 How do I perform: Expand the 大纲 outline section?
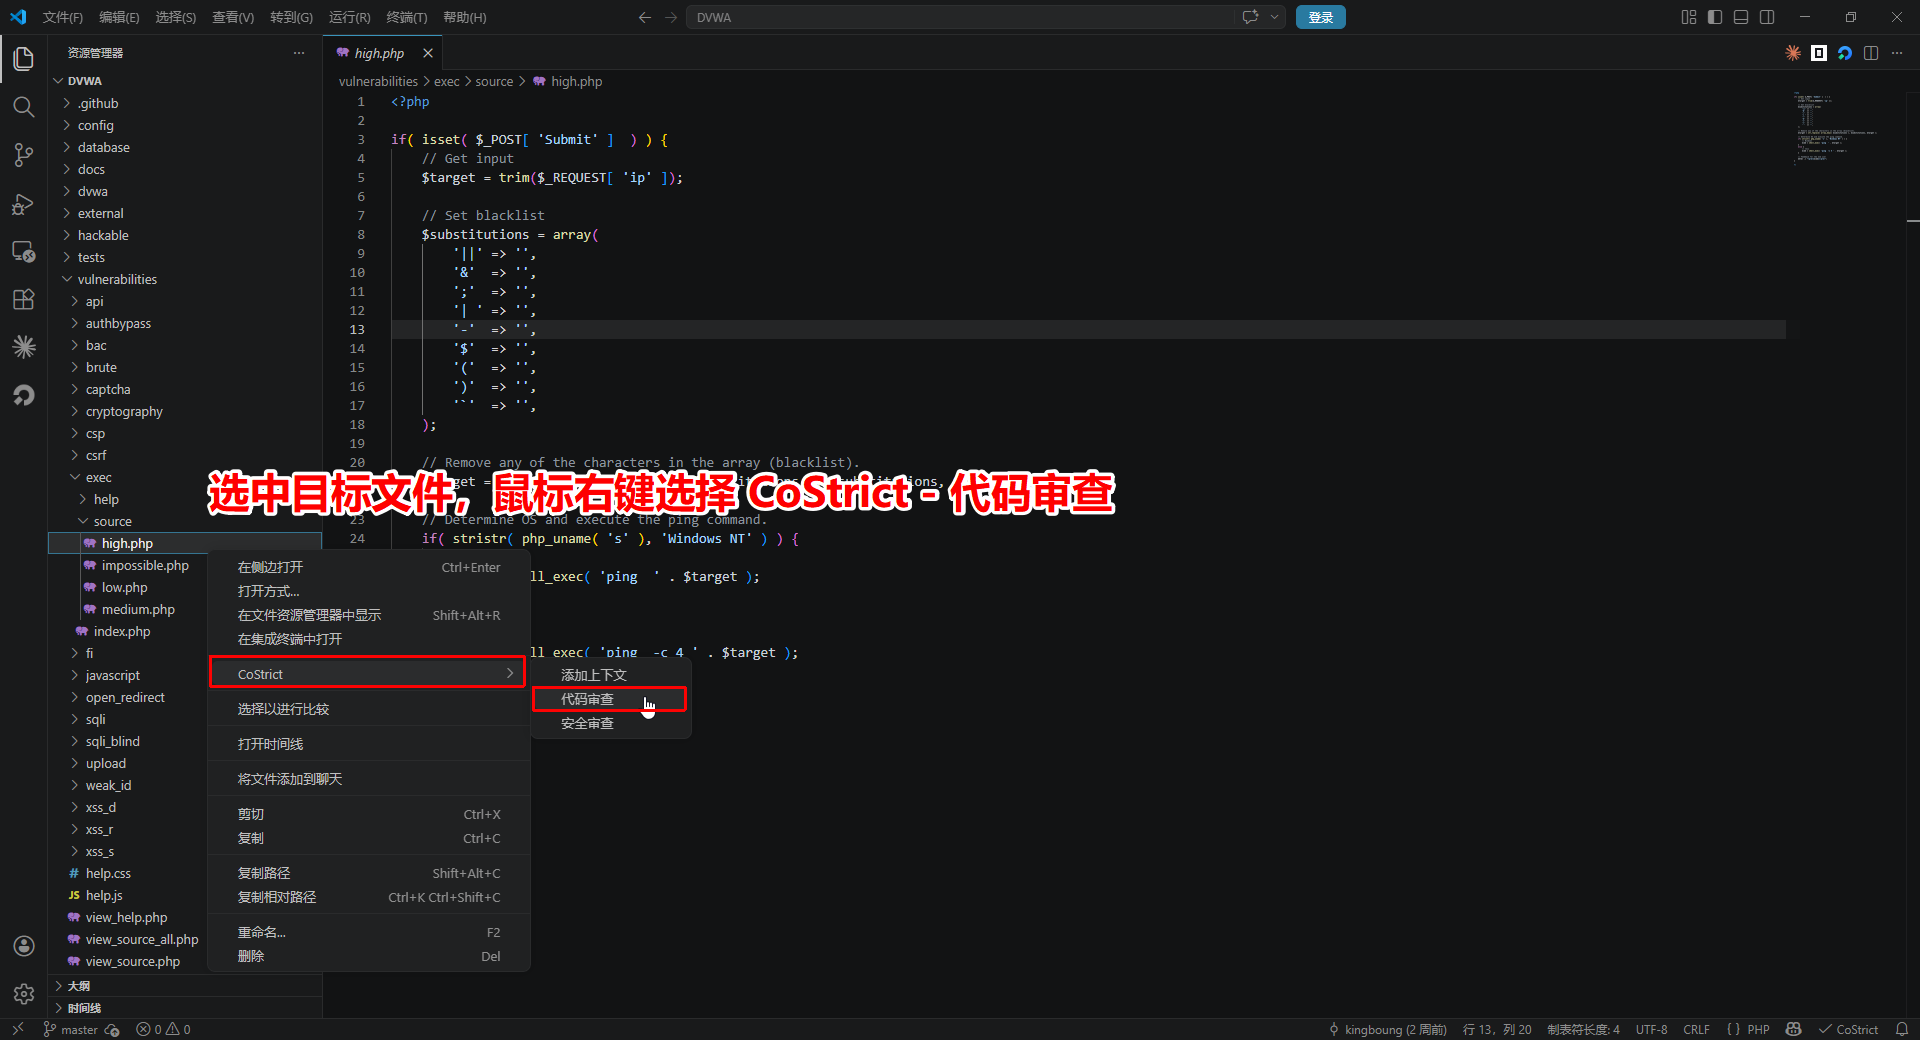coord(78,986)
